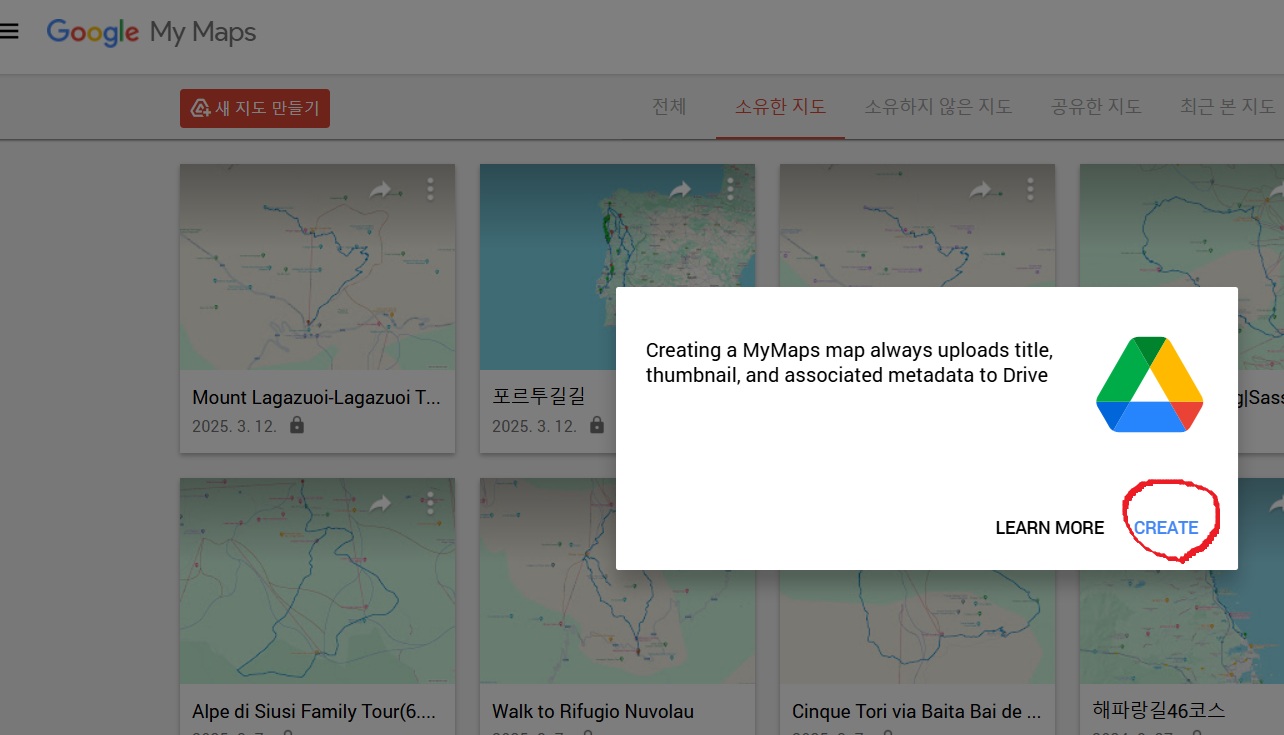This screenshot has width=1284, height=735.
Task: Open three-dot menu above Cinque Tori card
Action: pyautogui.click(x=1030, y=188)
